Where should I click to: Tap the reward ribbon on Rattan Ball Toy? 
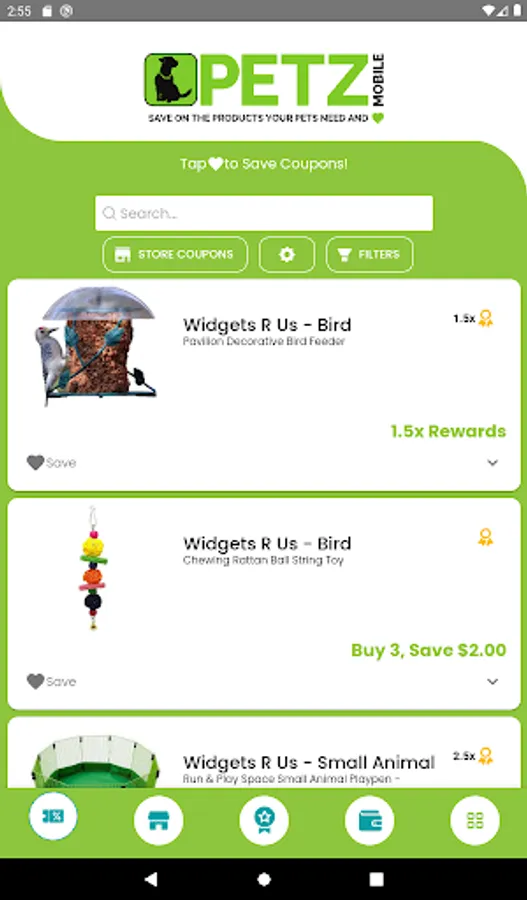point(485,537)
